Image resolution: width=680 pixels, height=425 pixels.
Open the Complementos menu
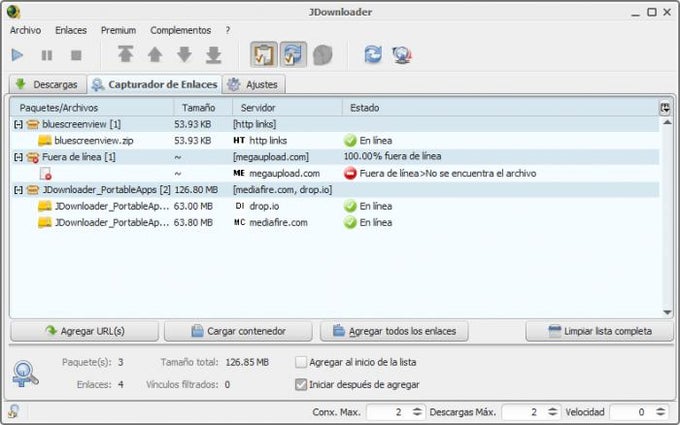[x=180, y=30]
